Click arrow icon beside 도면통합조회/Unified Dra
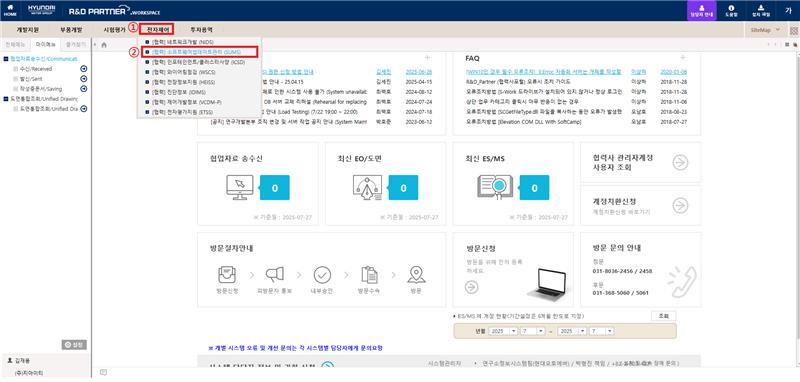 click(84, 109)
